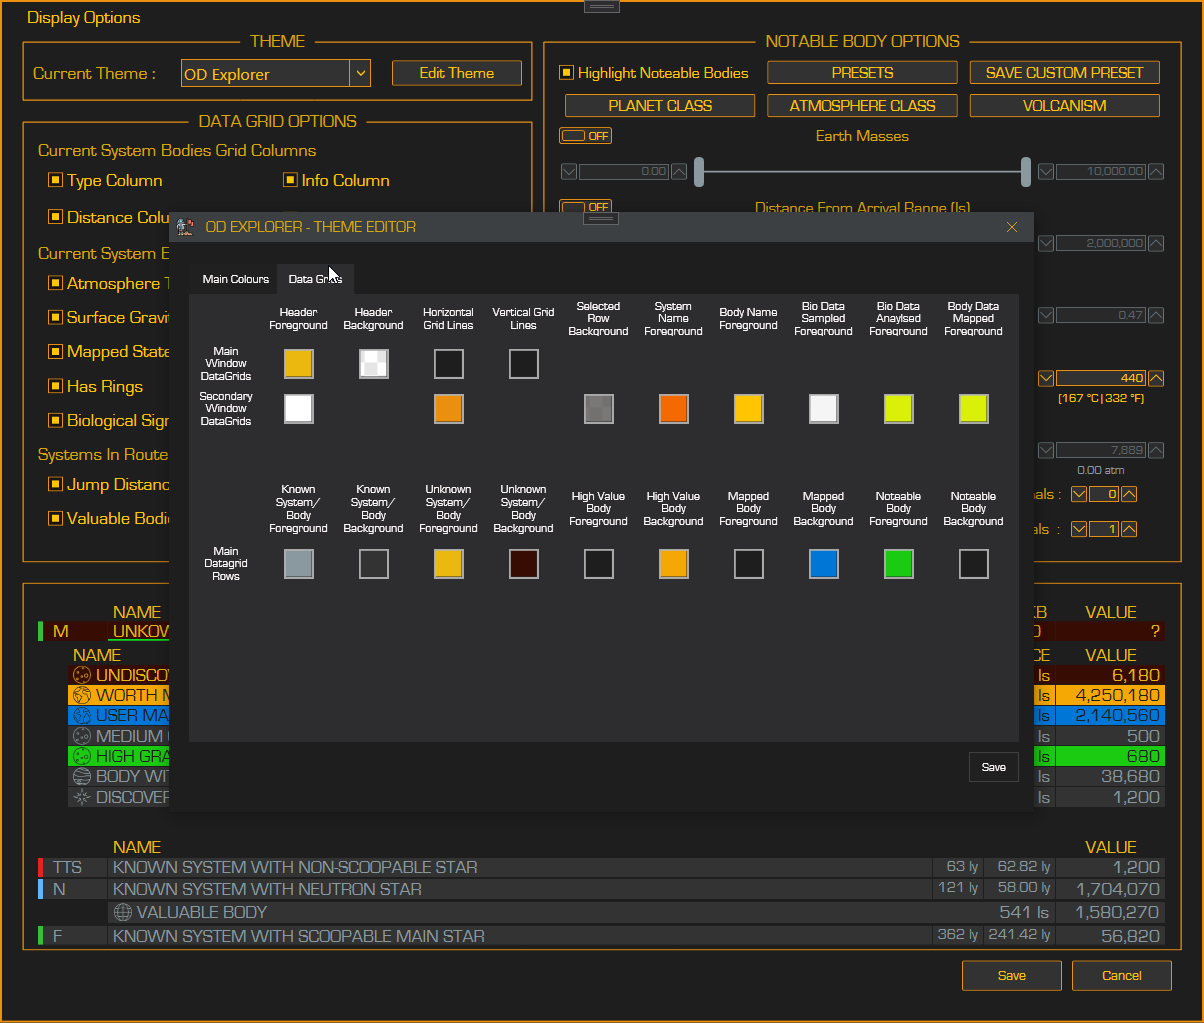Click the Earth Masses slider's left handle
Screen dimensions: 1204x1023
pos(699,172)
